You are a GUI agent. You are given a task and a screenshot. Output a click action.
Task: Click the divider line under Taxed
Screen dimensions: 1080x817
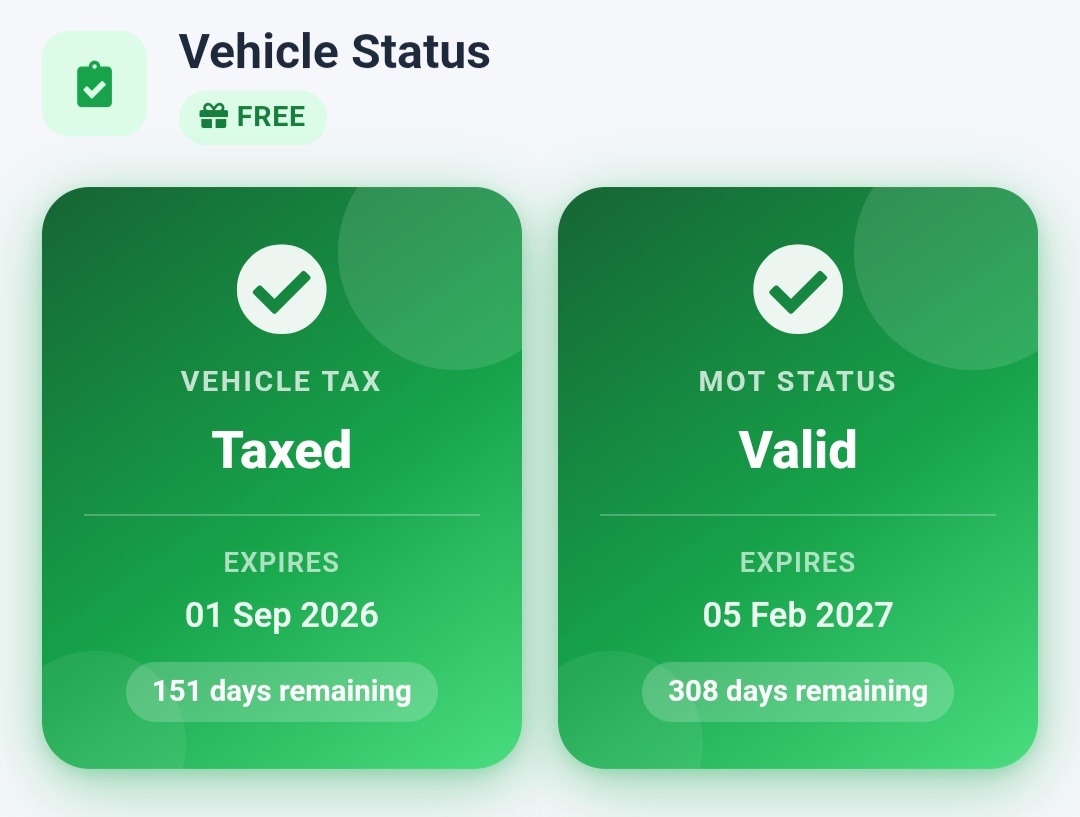click(x=282, y=515)
